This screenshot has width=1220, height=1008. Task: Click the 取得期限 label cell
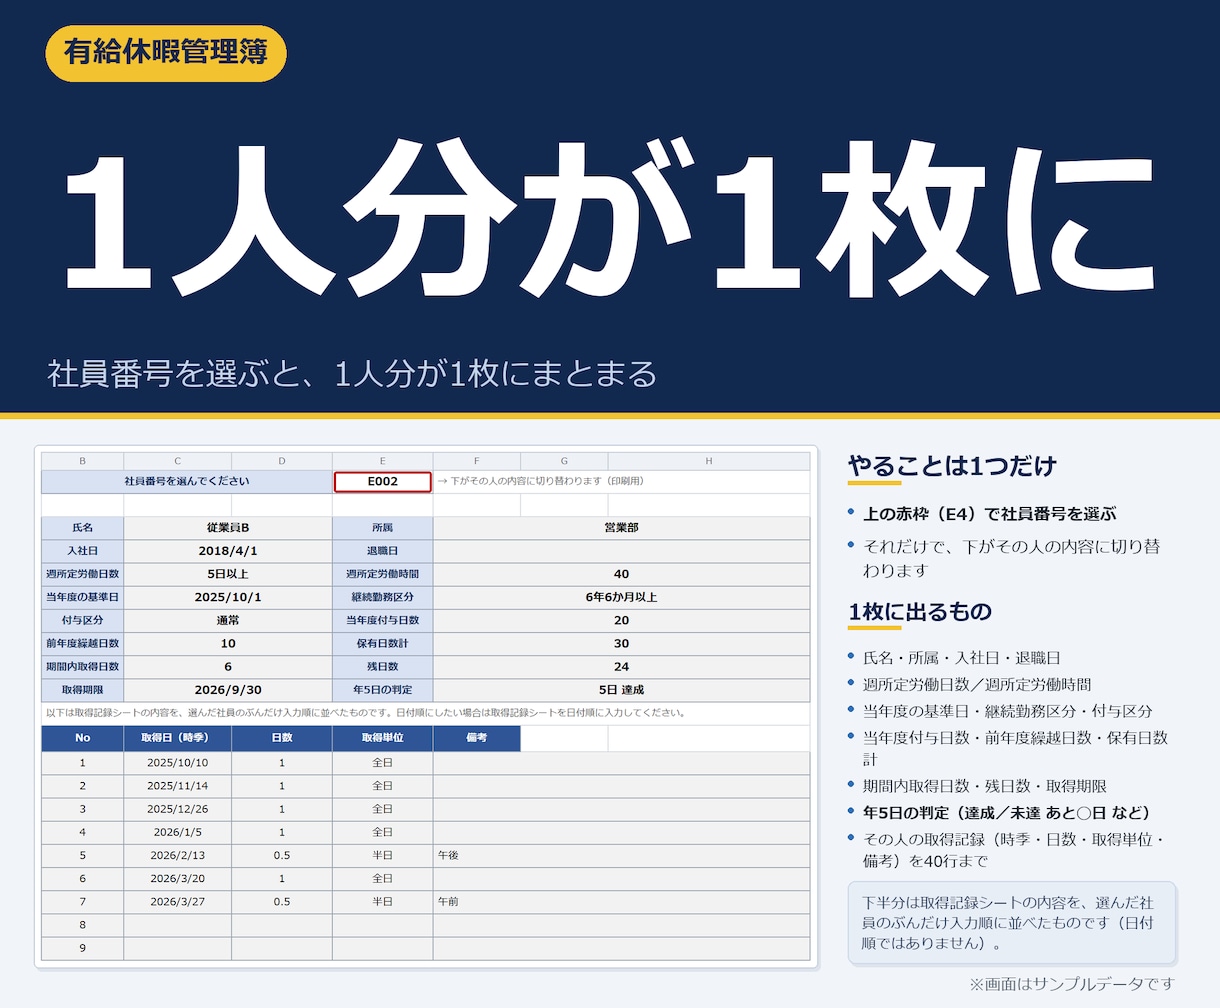coord(82,690)
